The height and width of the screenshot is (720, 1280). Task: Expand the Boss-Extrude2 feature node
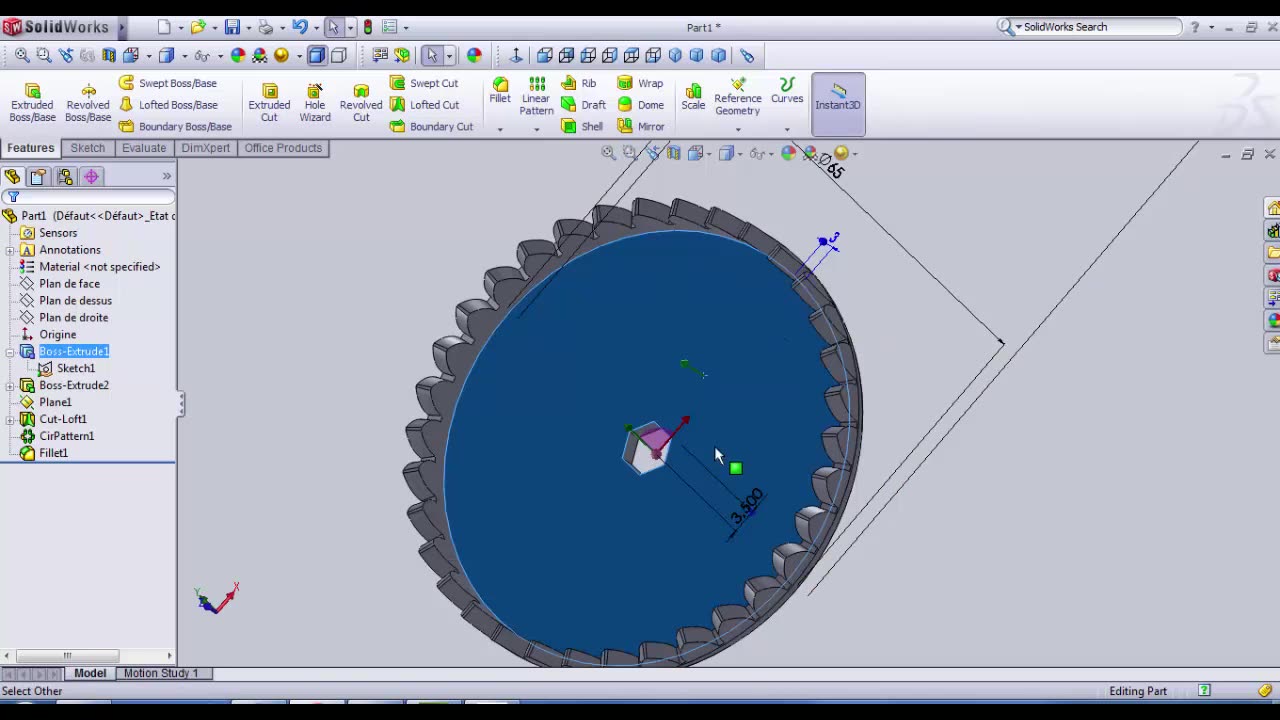(x=10, y=385)
